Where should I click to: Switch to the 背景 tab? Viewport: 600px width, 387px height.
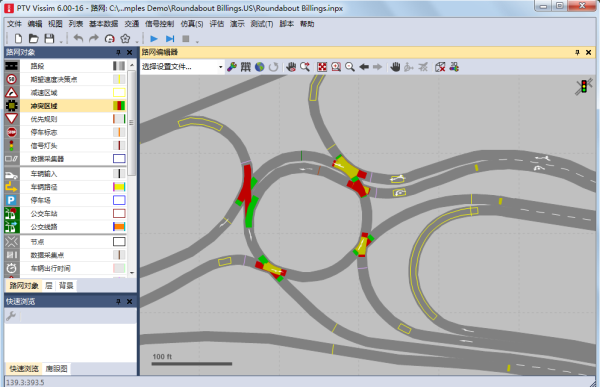(x=66, y=286)
